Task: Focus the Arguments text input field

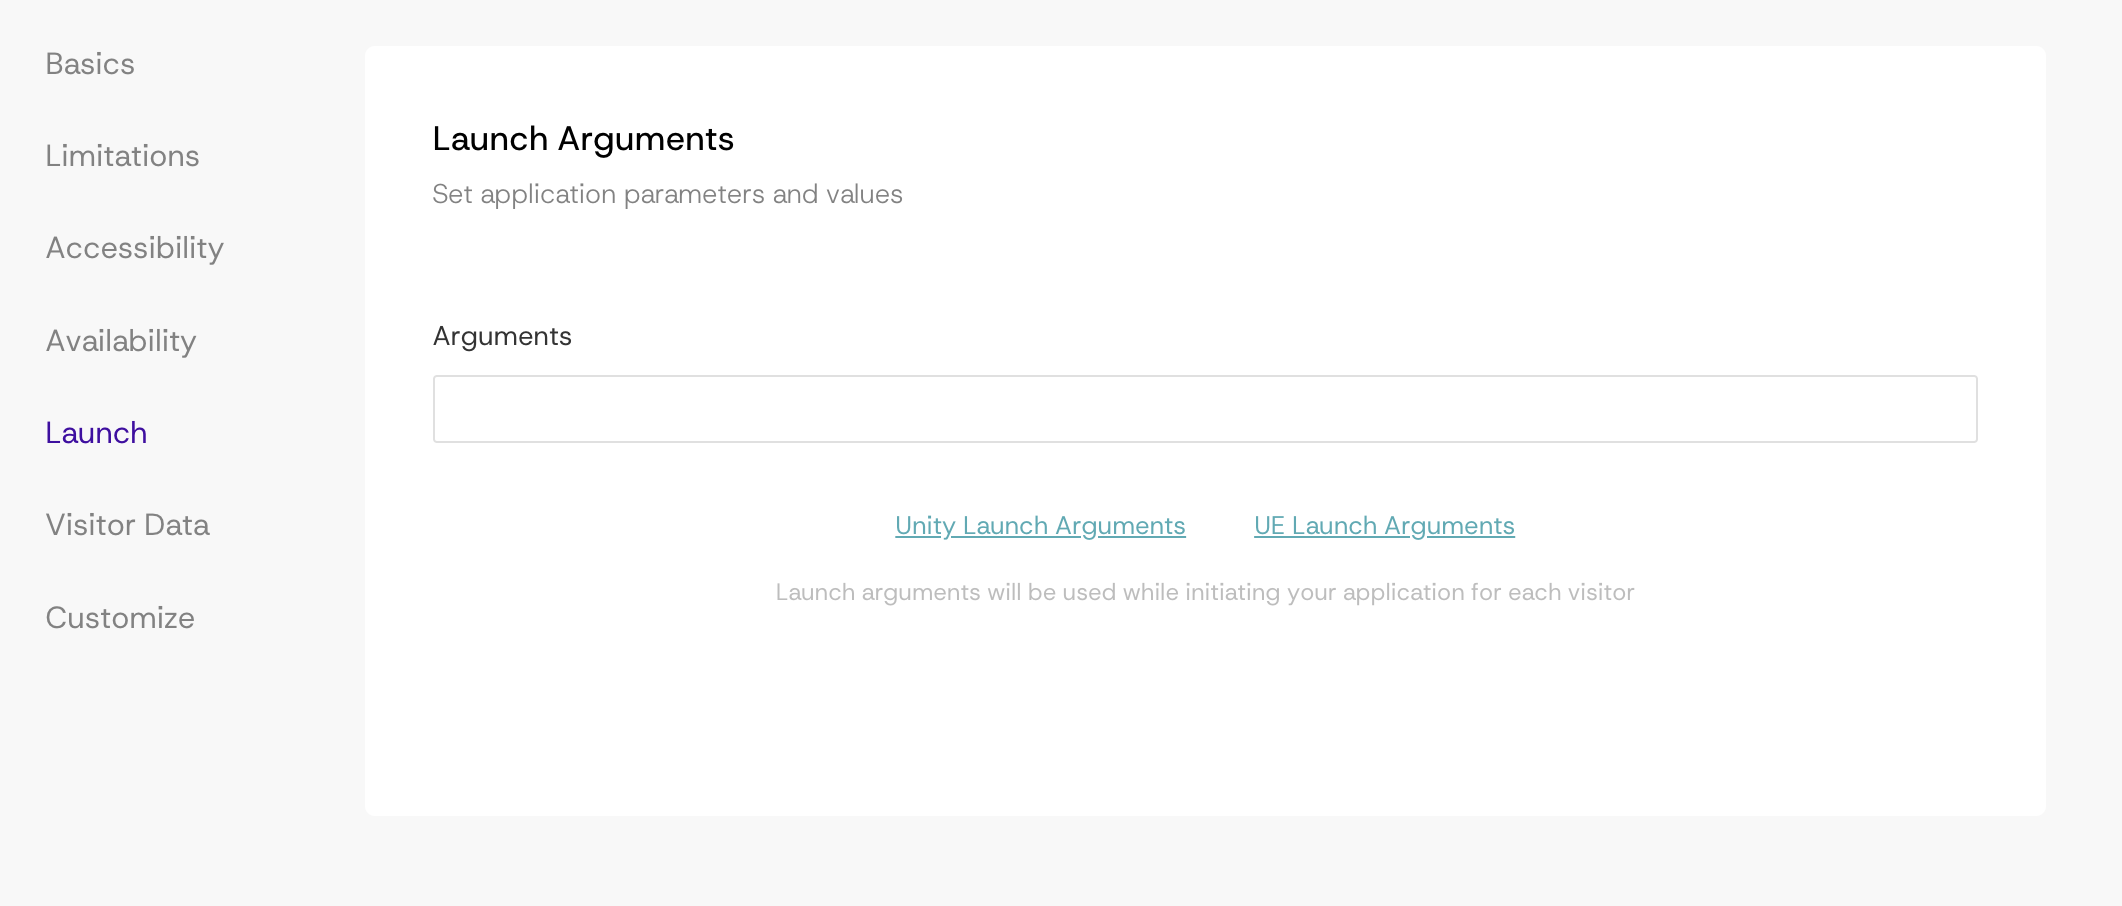Action: (1204, 409)
